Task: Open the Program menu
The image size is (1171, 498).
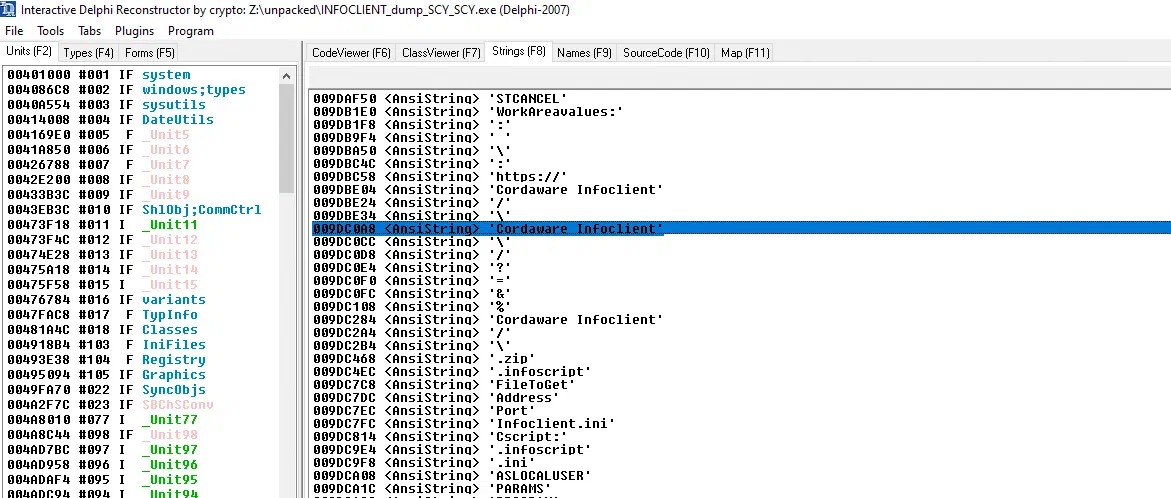Action: [x=190, y=31]
